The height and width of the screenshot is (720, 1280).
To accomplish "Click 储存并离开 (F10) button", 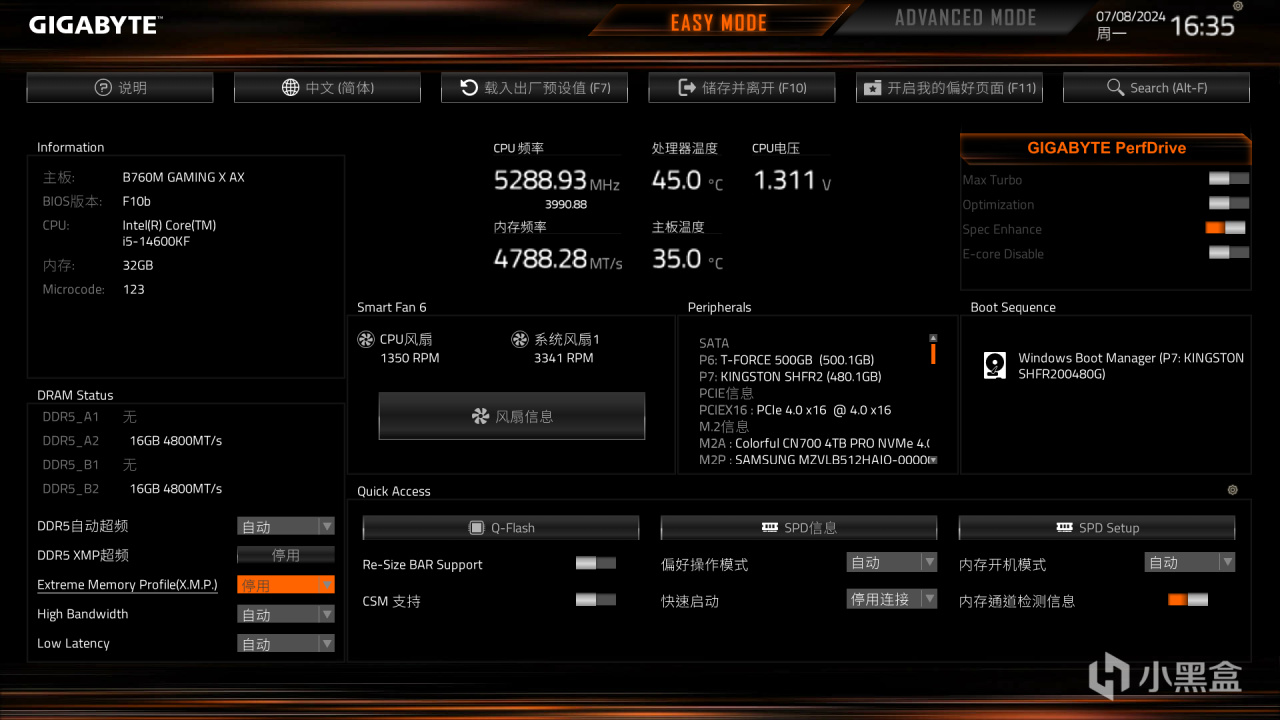I will (x=742, y=88).
